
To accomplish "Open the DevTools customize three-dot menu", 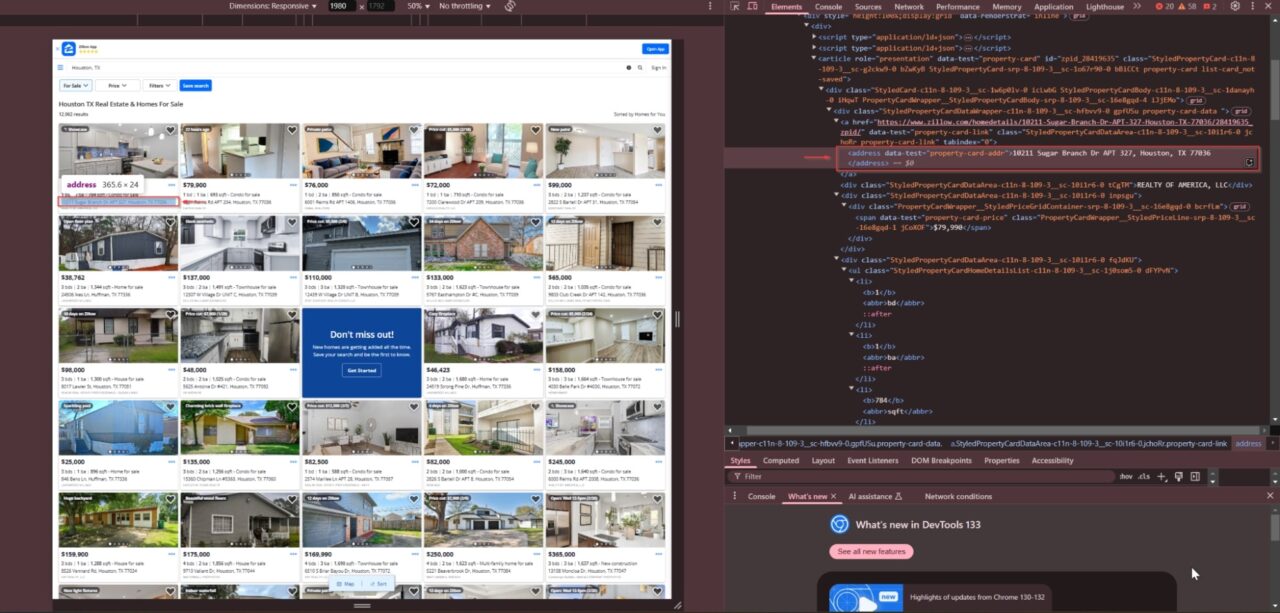I will (x=1253, y=6).
